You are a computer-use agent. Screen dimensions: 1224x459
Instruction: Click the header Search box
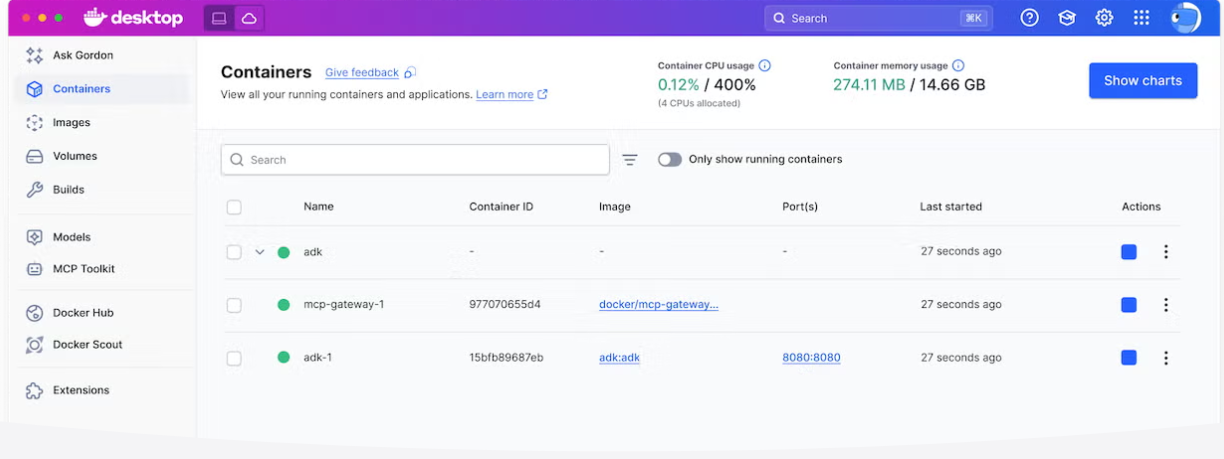point(879,18)
